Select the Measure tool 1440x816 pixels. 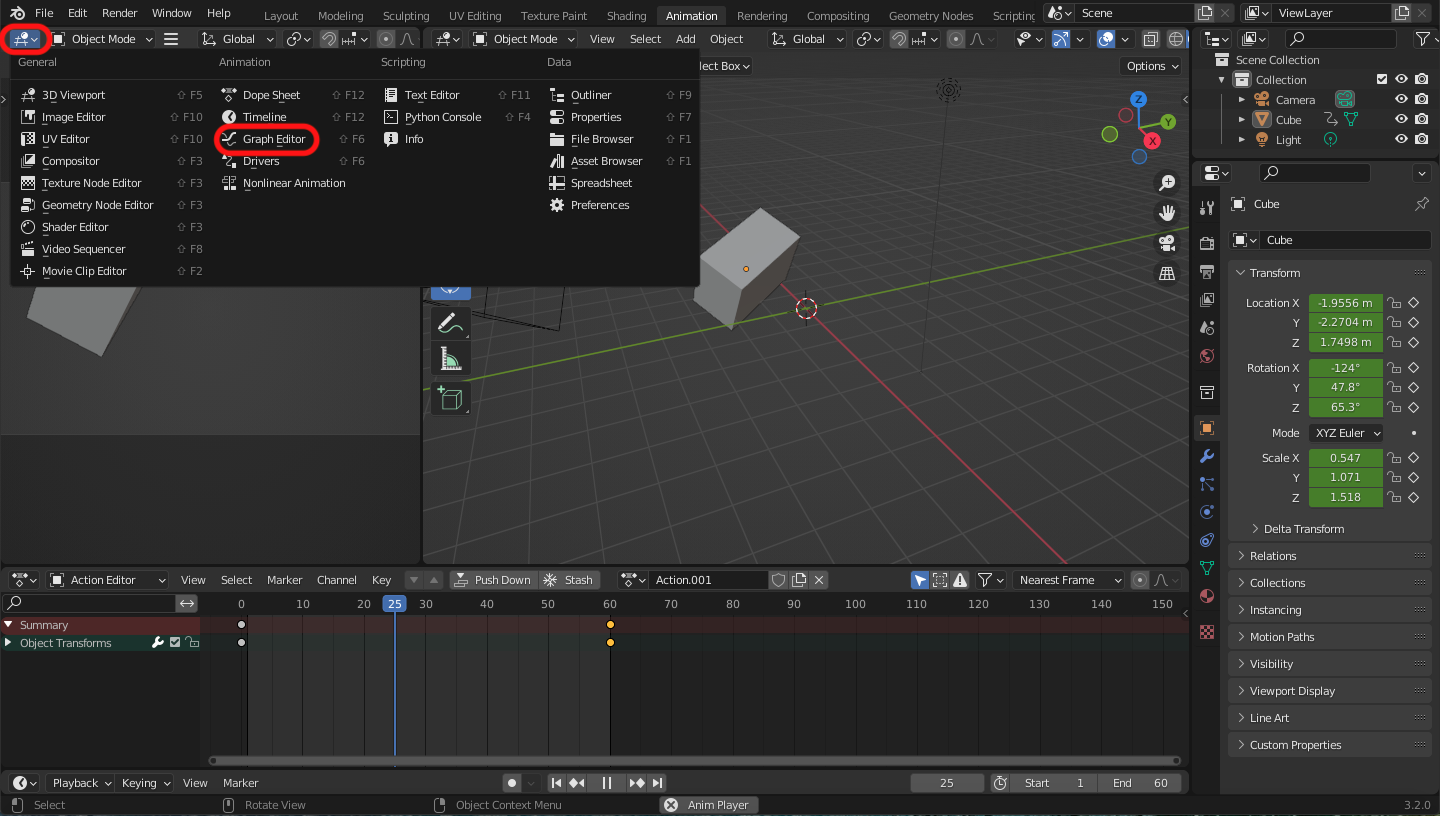click(450, 358)
